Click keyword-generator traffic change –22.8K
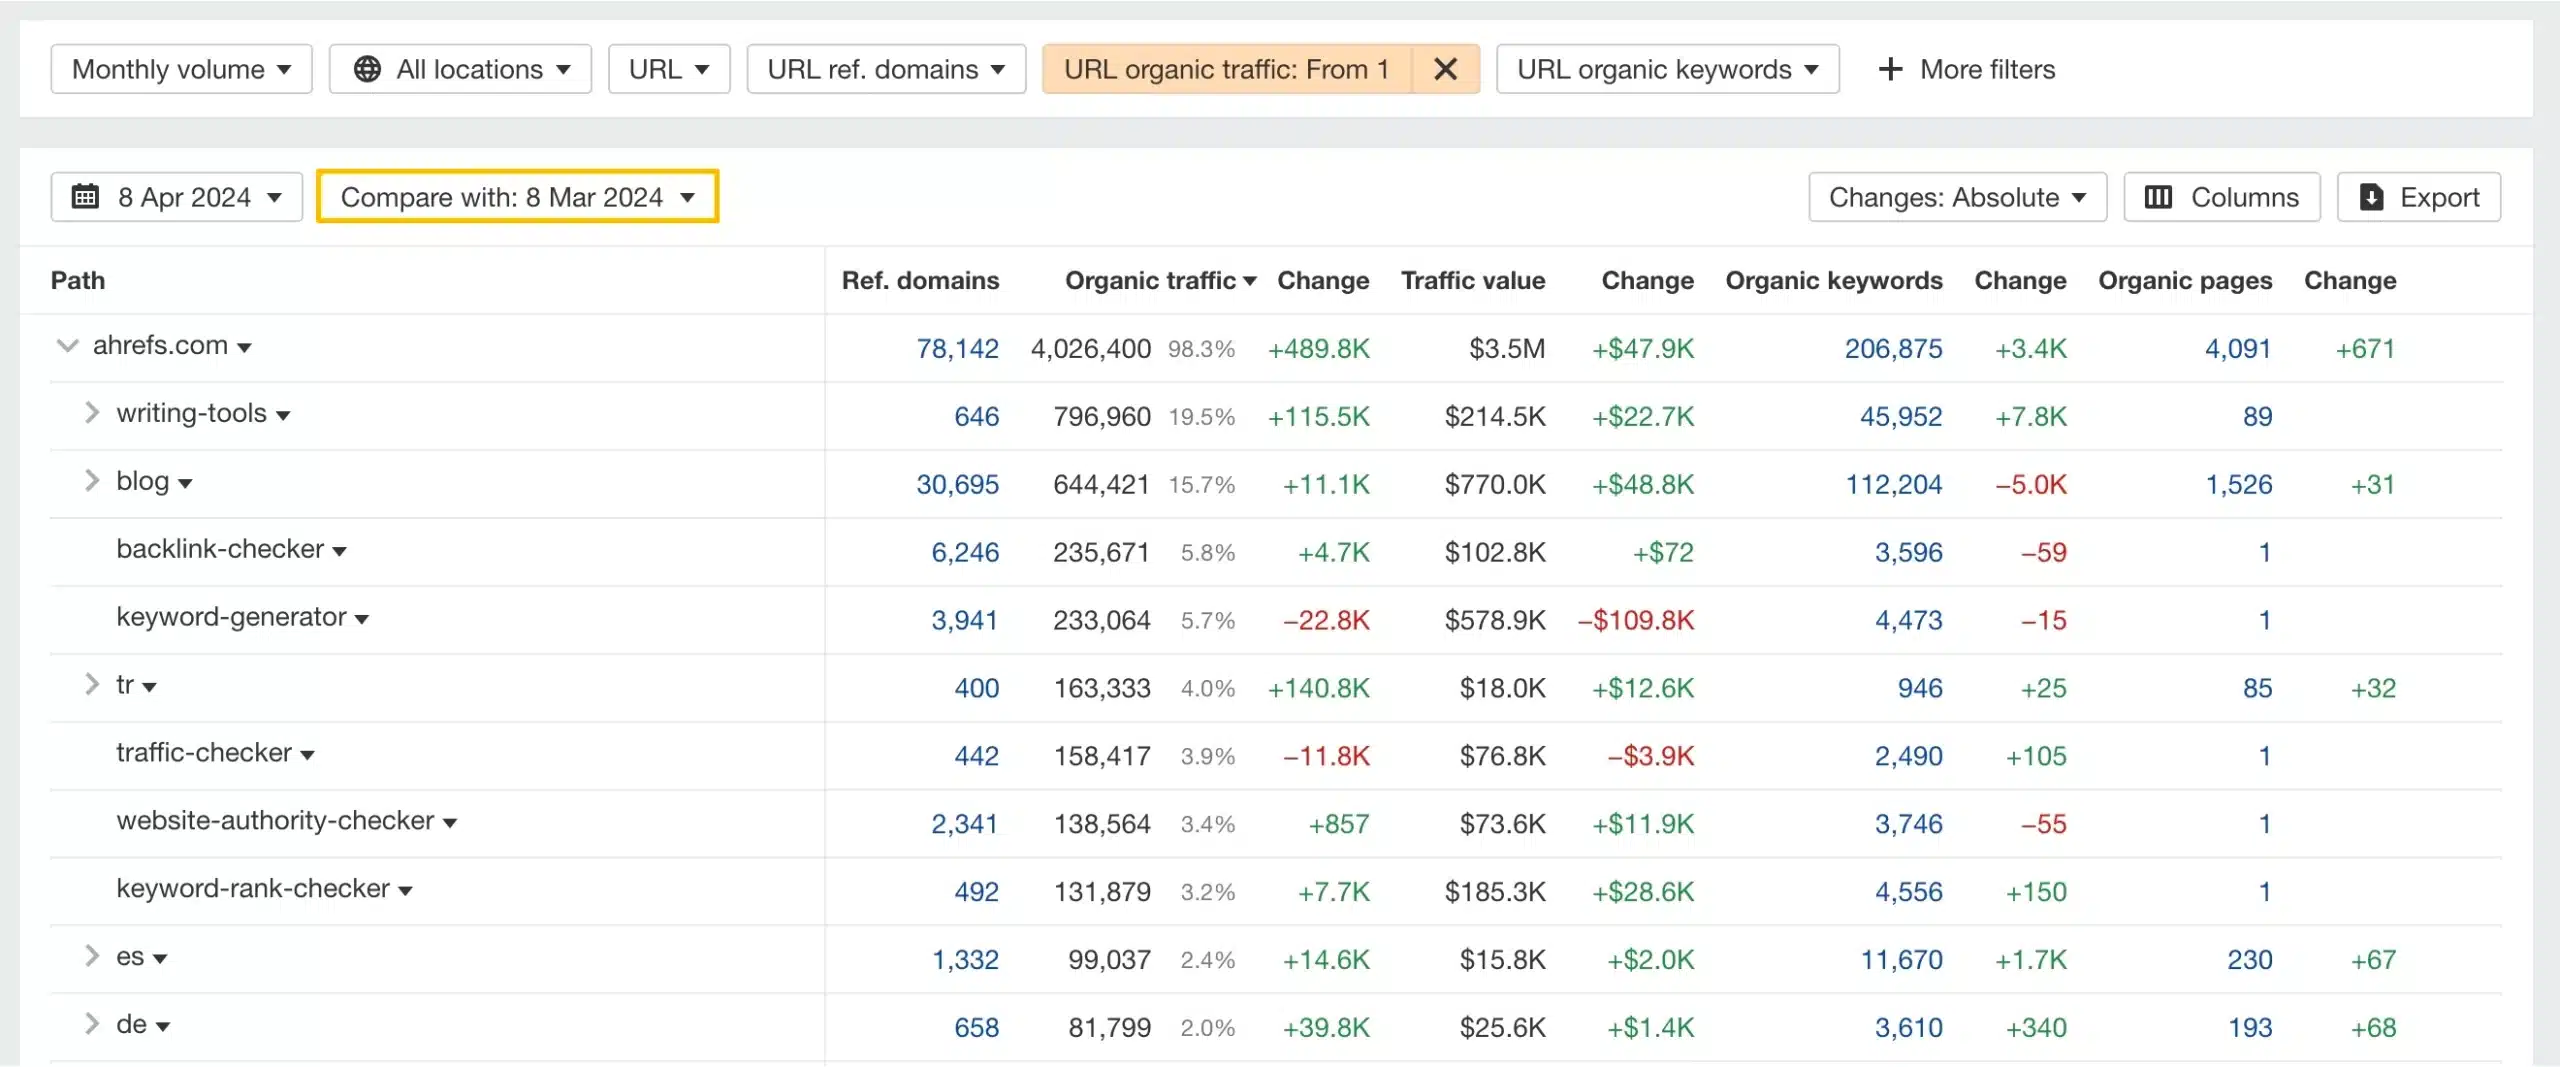The width and height of the screenshot is (2560, 1067). tap(1326, 621)
